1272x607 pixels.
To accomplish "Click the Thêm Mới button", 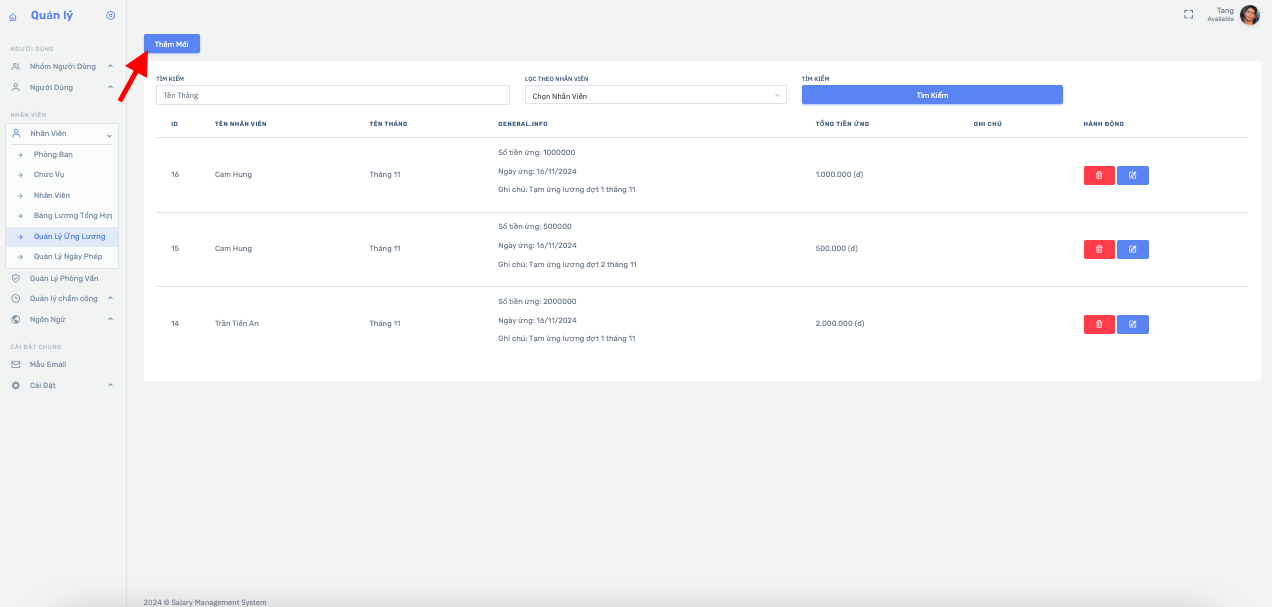I will 171,44.
